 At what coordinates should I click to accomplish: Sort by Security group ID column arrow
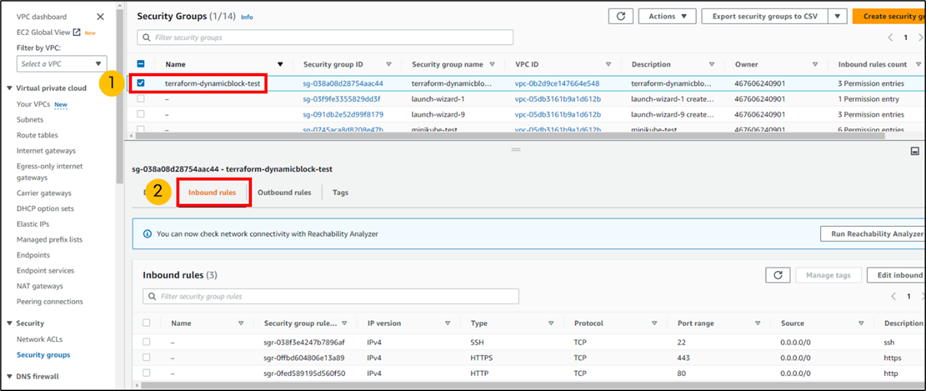click(389, 64)
